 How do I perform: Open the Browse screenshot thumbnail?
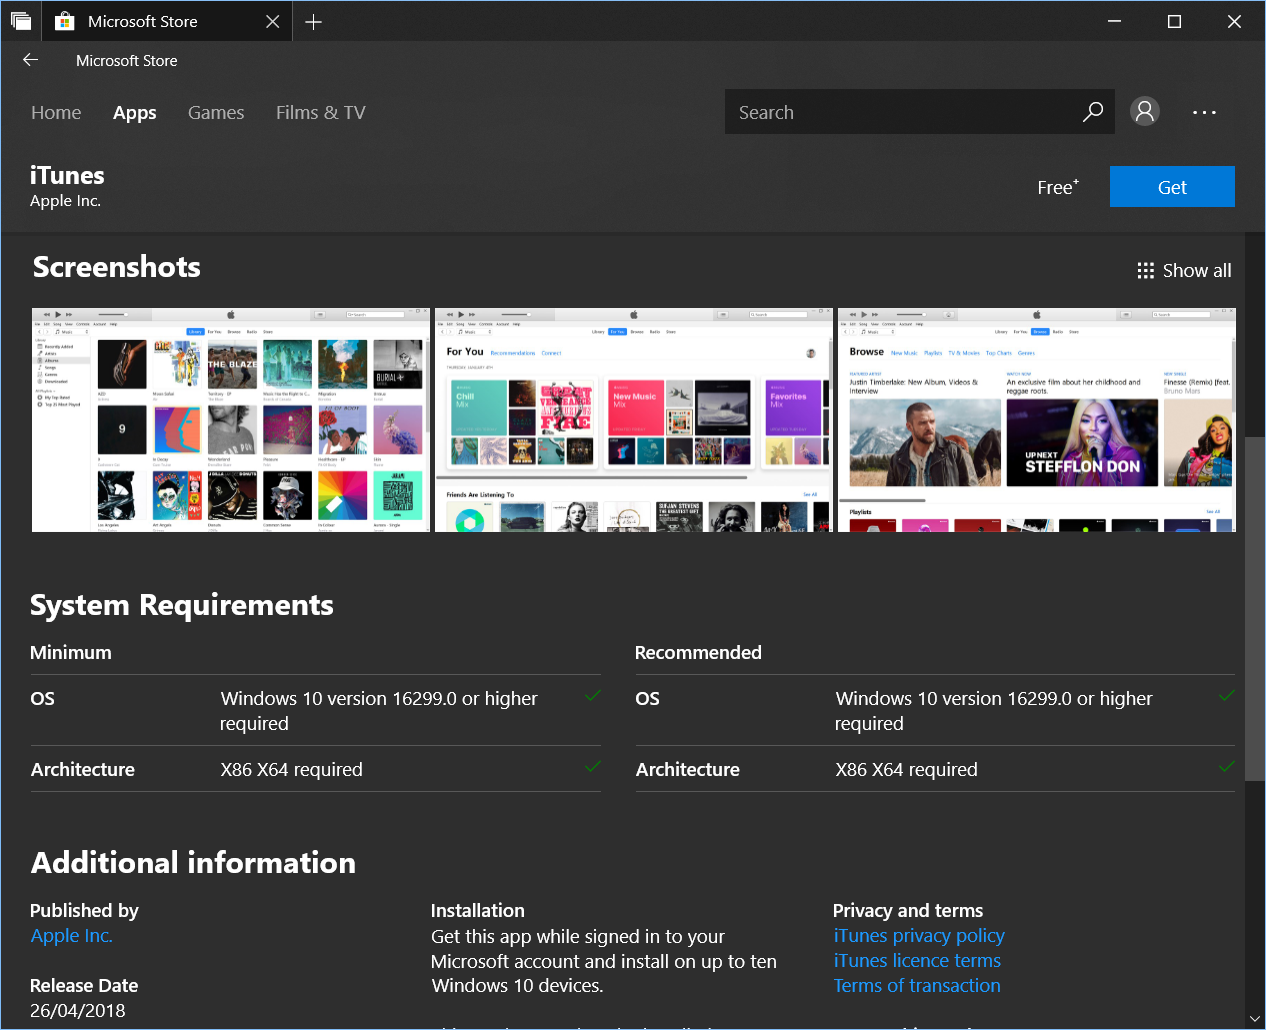(1037, 420)
